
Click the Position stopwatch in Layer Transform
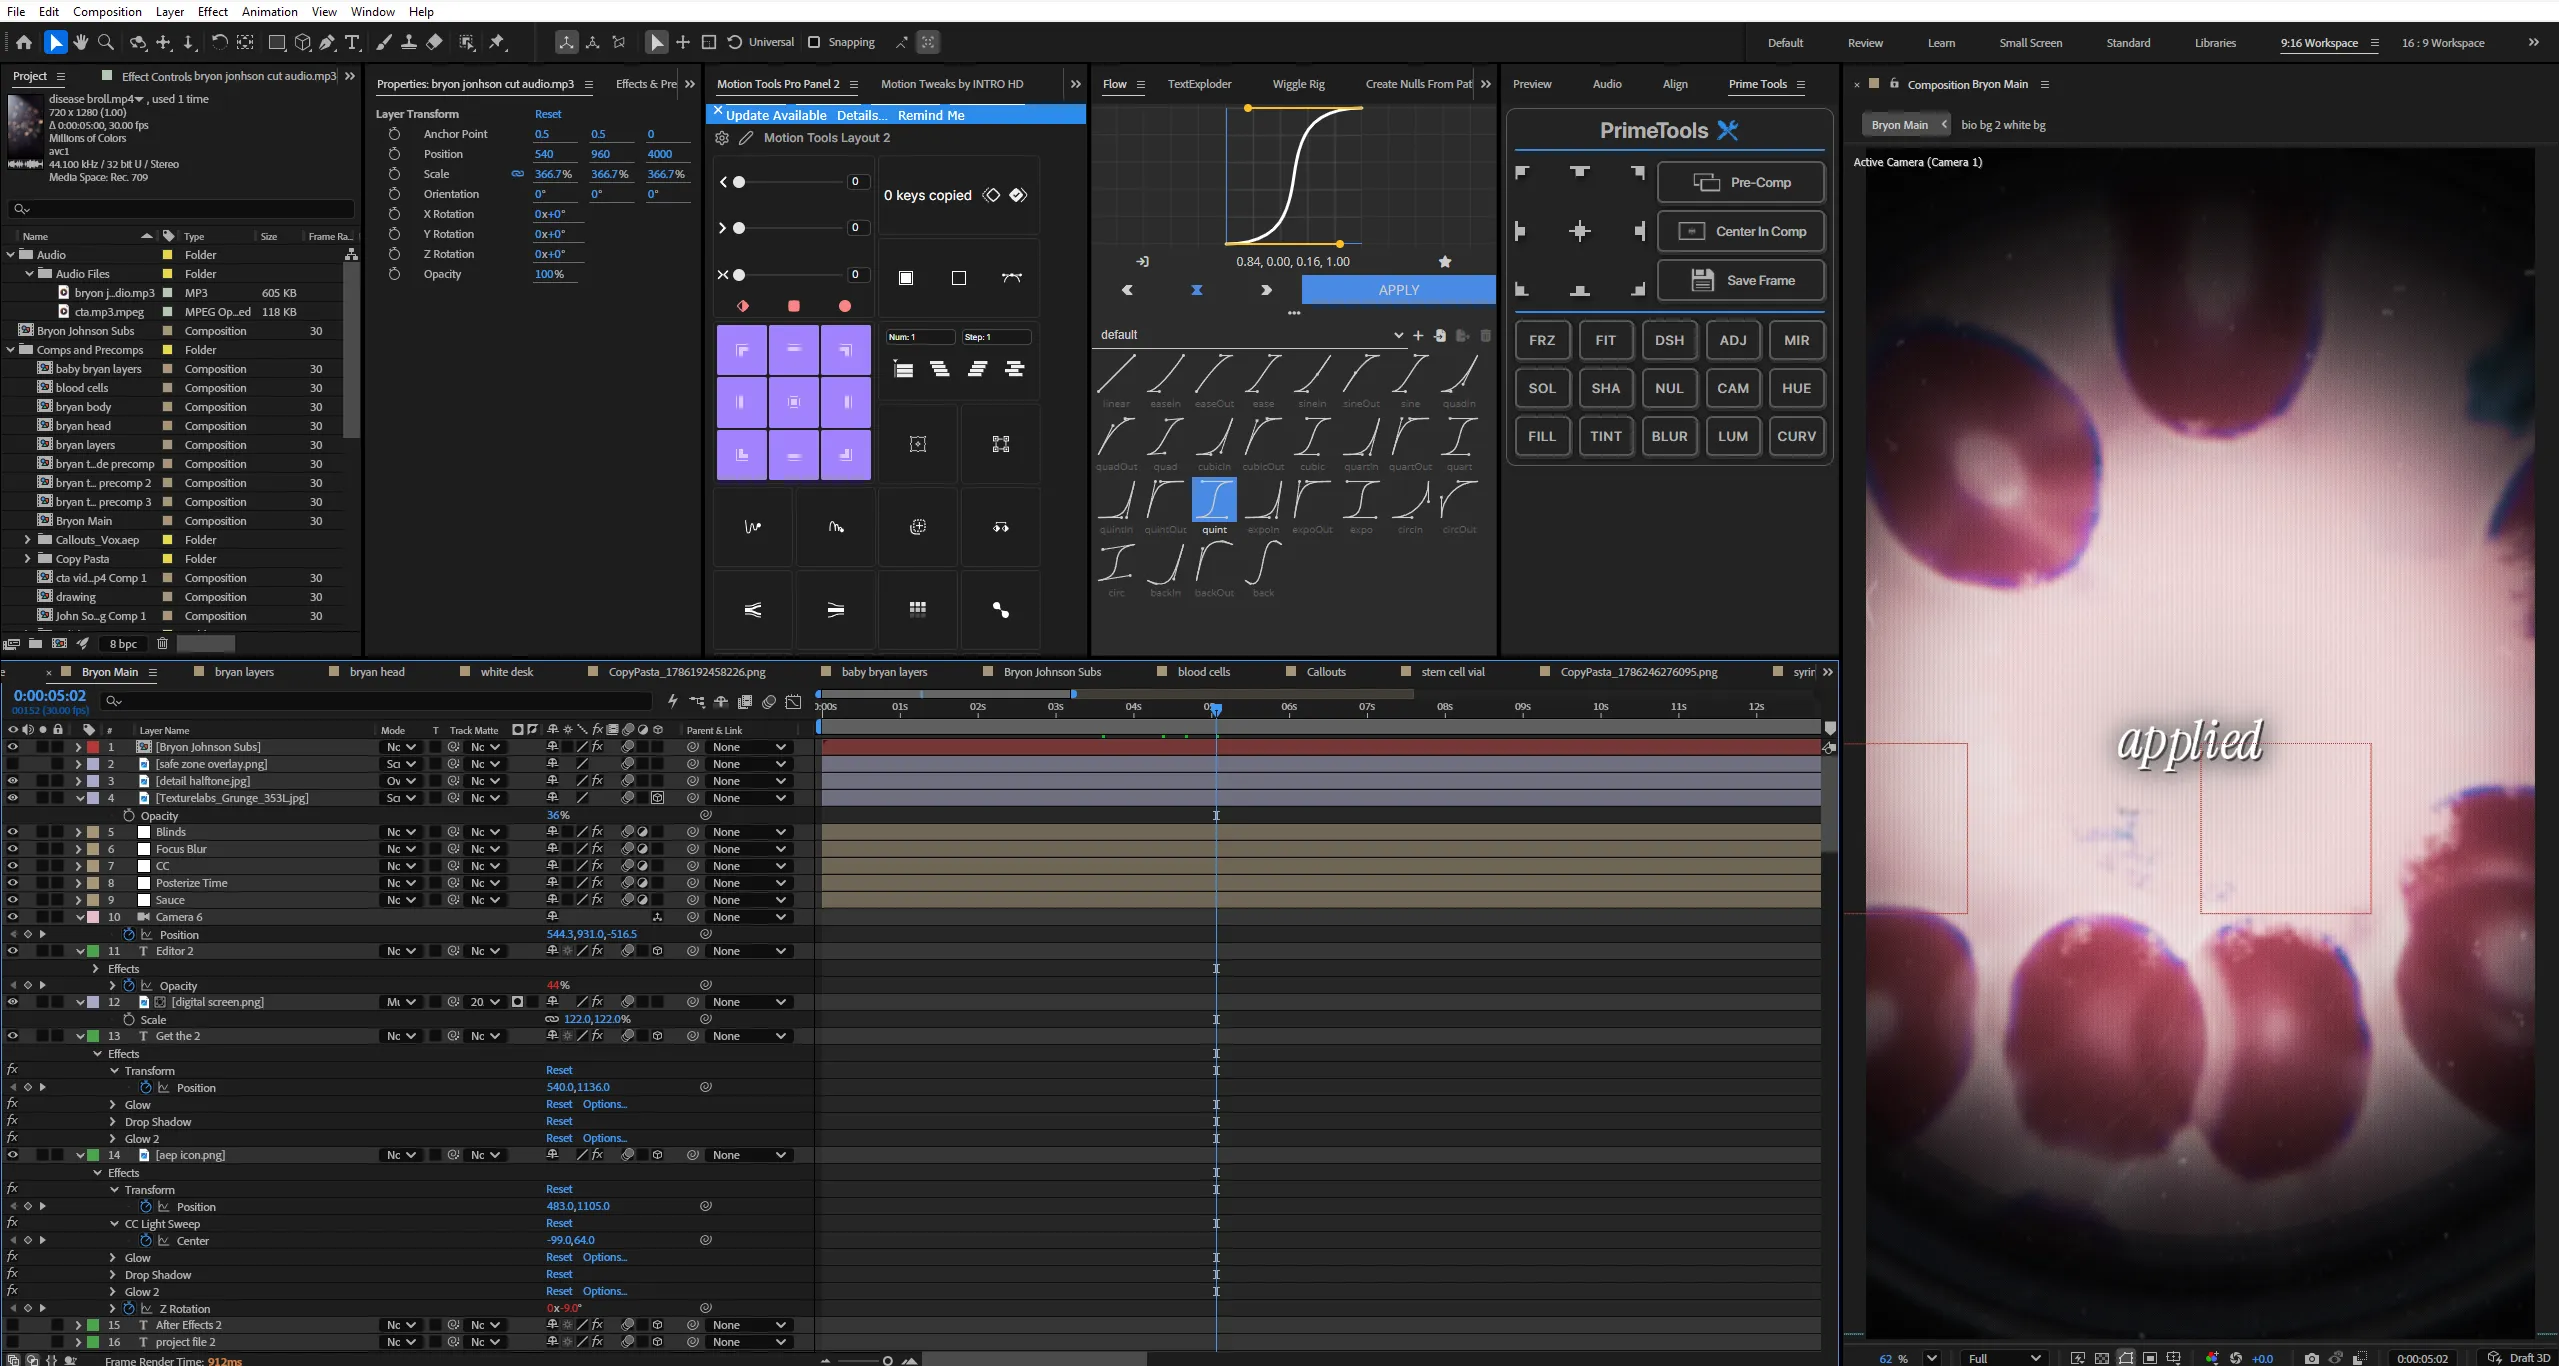394,154
